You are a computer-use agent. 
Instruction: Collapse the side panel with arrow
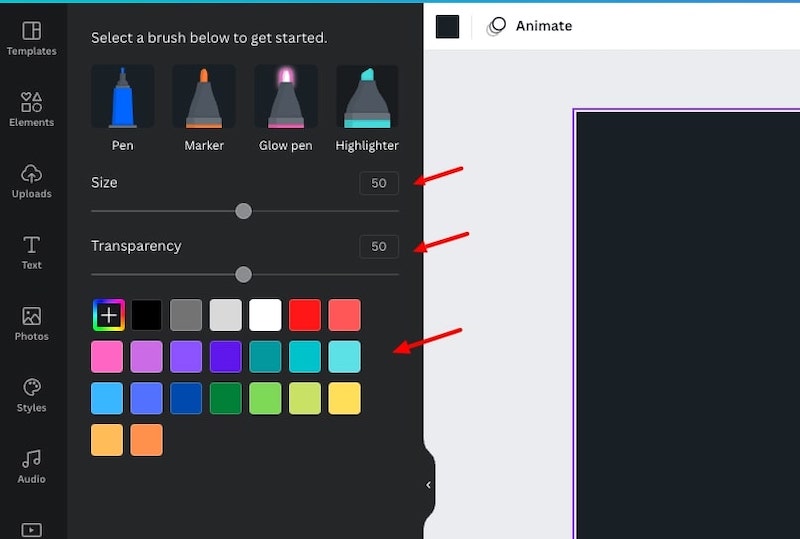click(x=429, y=485)
